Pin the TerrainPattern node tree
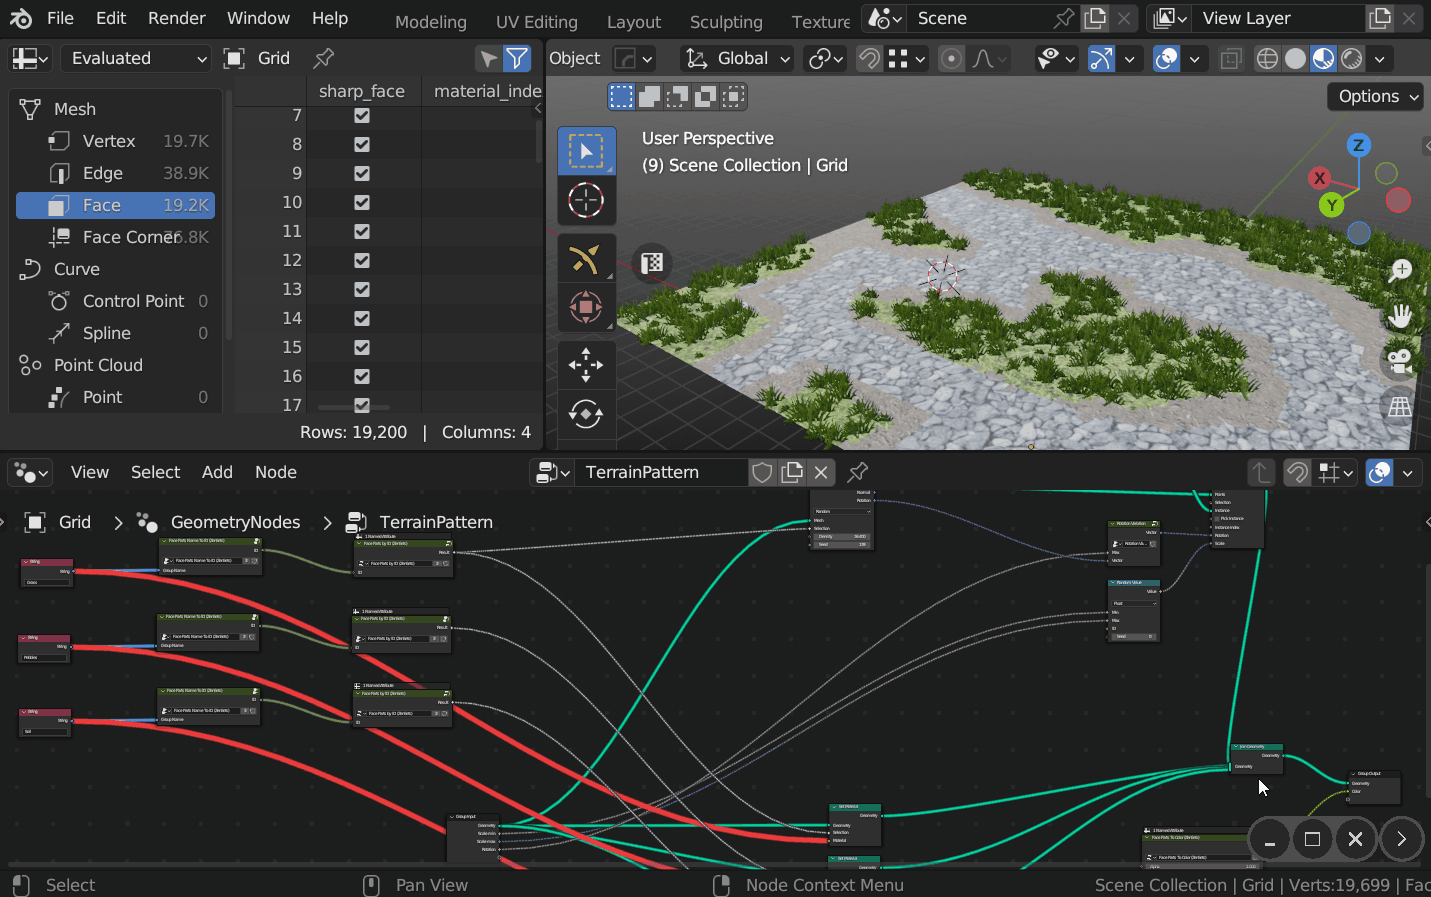Screen dimensions: 1431x897 pos(857,472)
